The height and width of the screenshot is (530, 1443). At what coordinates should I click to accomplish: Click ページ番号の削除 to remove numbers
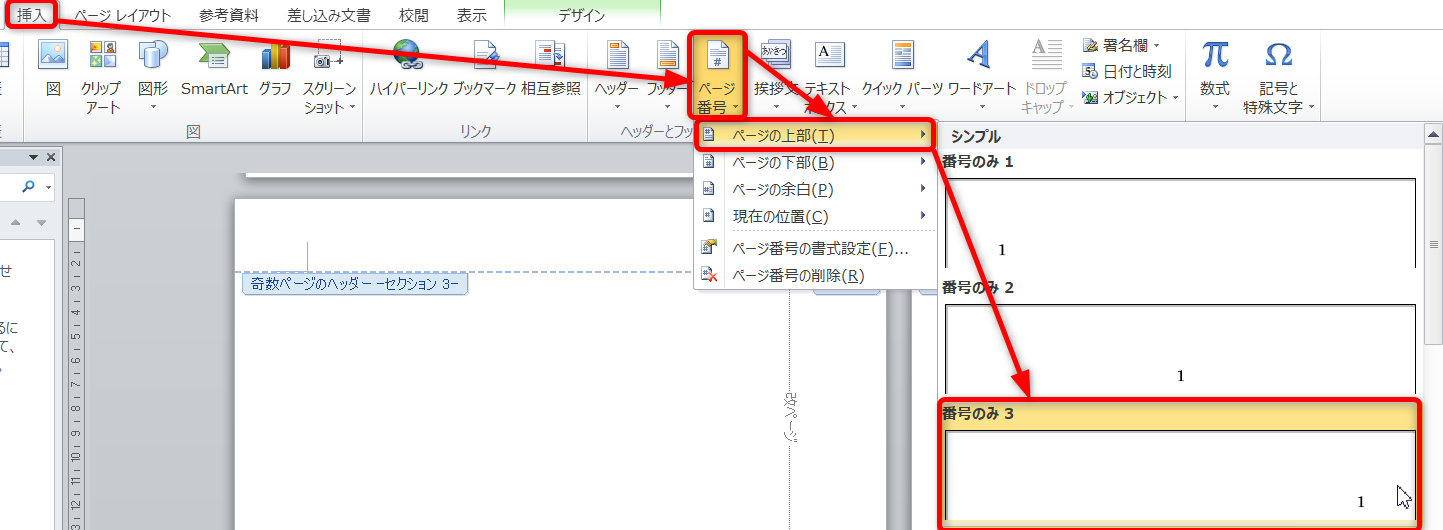(x=797, y=275)
